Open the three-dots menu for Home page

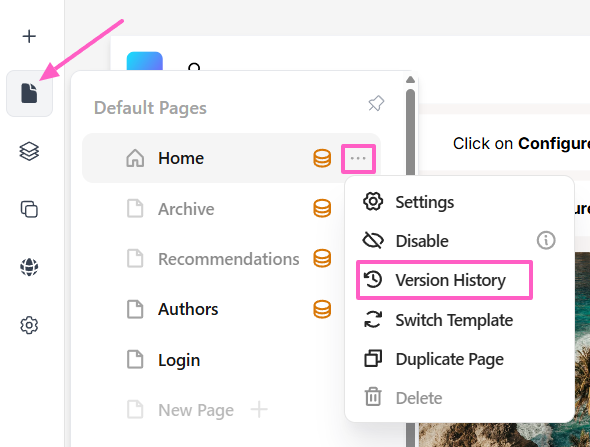click(358, 158)
